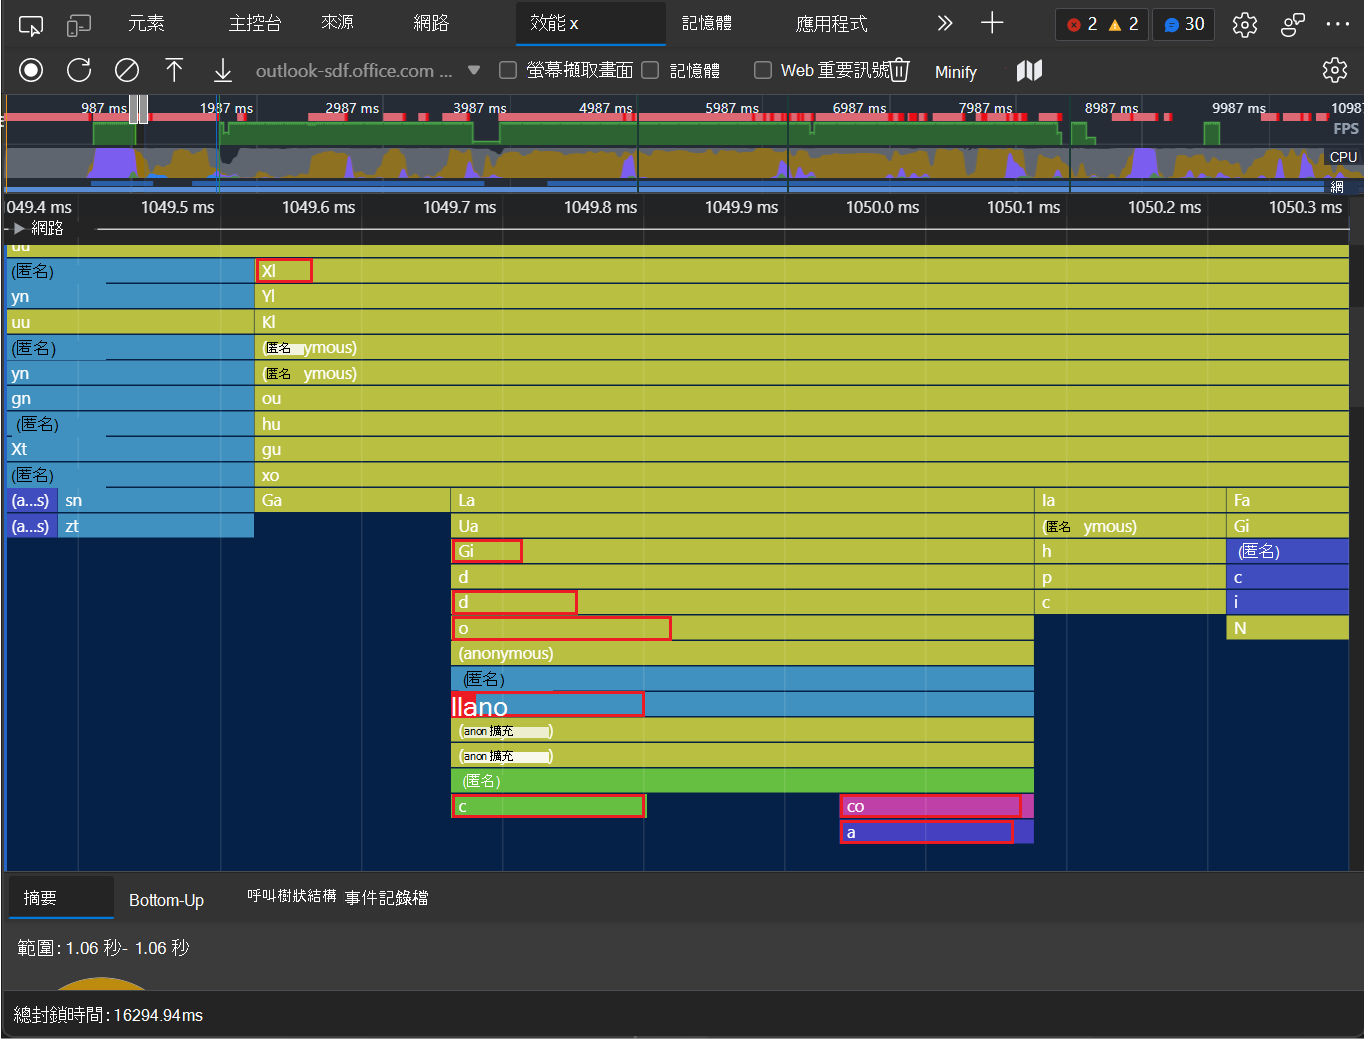The width and height of the screenshot is (1364, 1039).
Task: Select the Kl flame chart block
Action: [802, 322]
